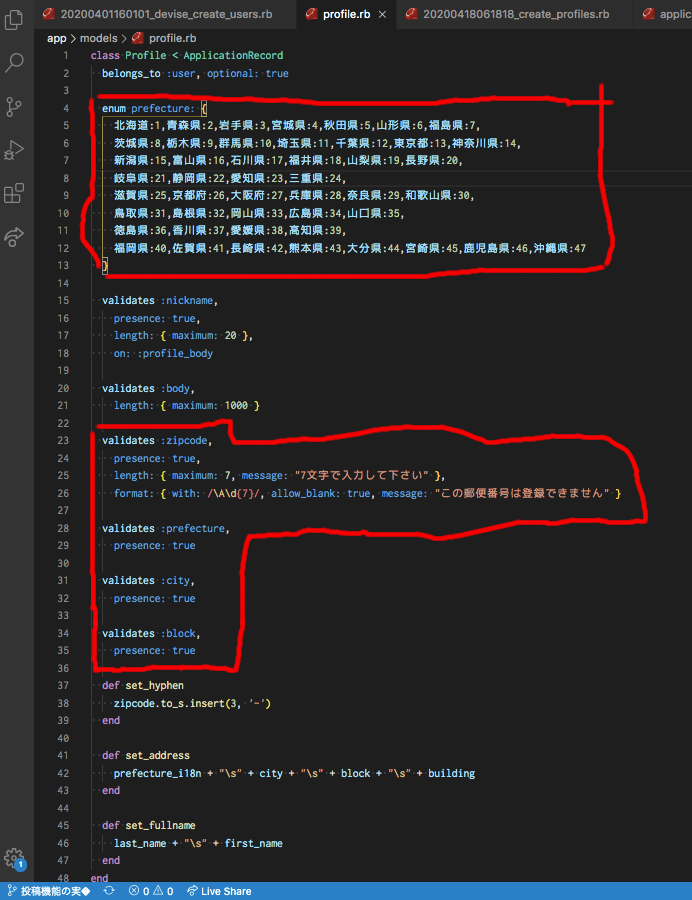The width and height of the screenshot is (692, 900).
Task: Click the synchronize changes icon in status bar
Action: tap(109, 891)
